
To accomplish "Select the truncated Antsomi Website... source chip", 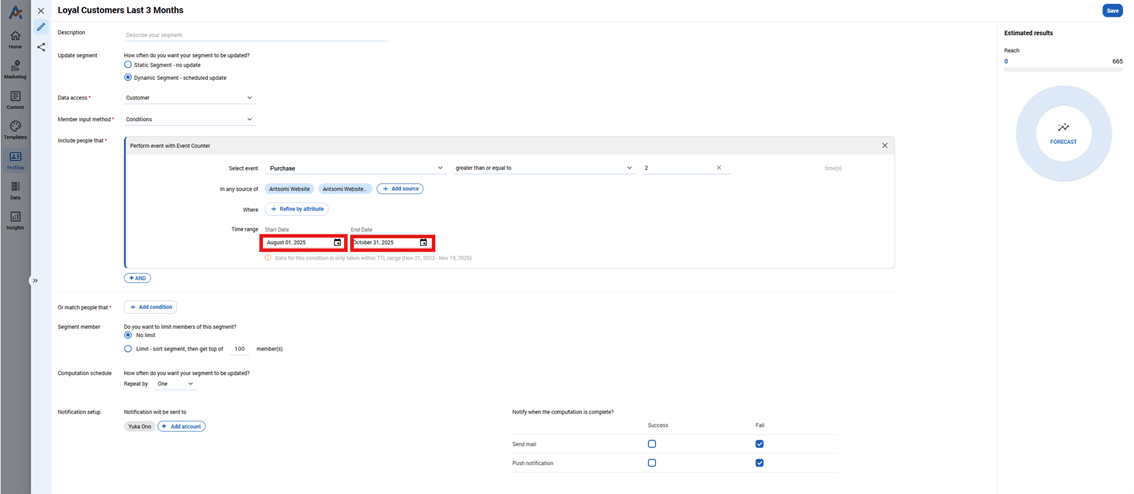I will coord(346,189).
